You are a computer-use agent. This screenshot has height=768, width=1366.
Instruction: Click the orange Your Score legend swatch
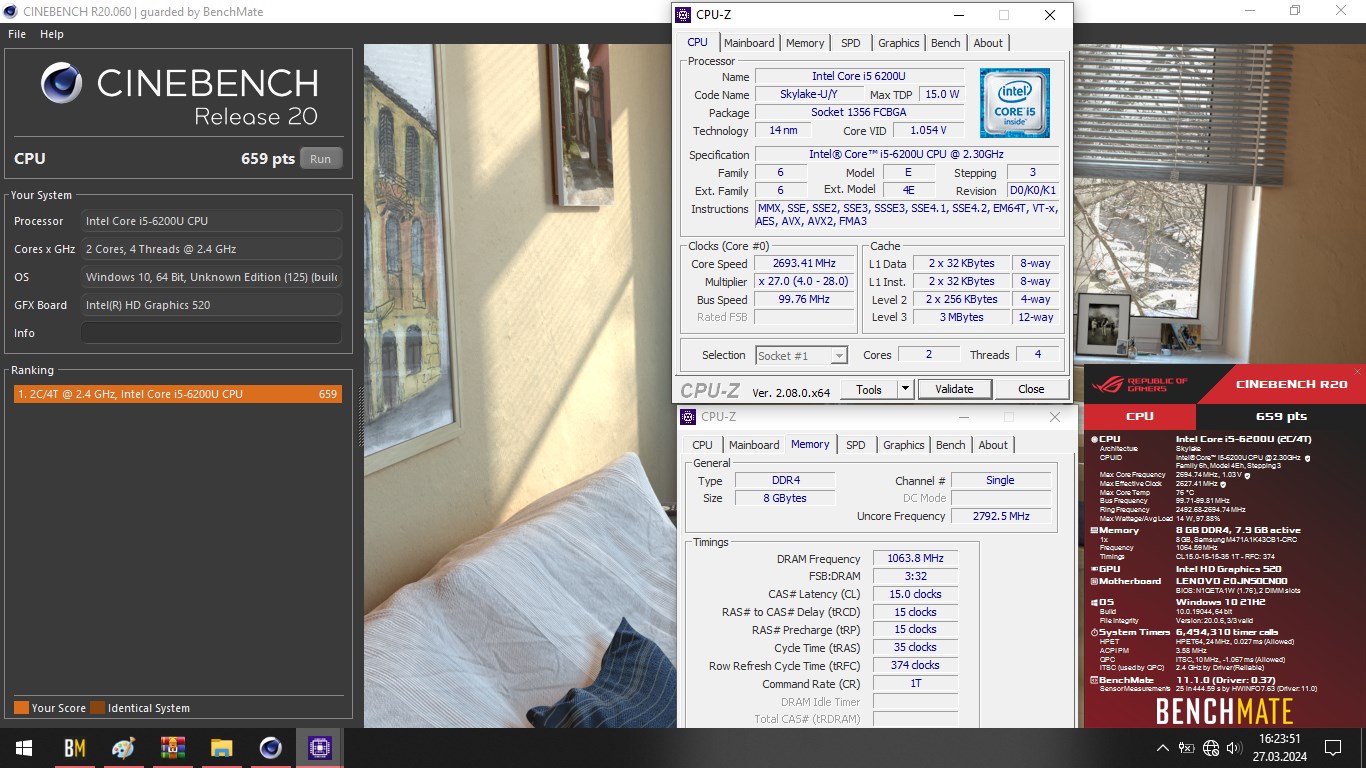coord(21,708)
